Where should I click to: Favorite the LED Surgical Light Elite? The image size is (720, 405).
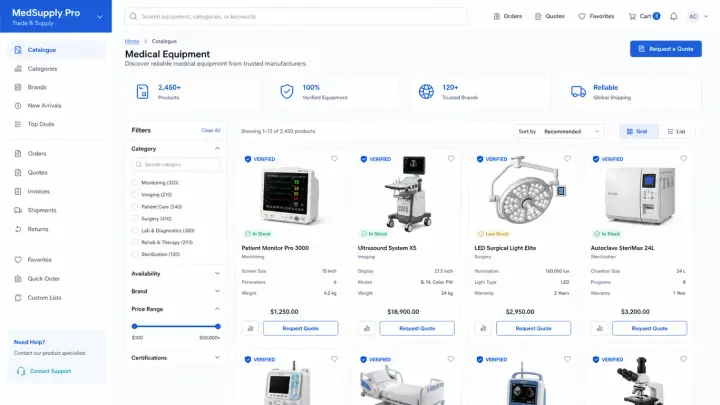[x=567, y=158]
